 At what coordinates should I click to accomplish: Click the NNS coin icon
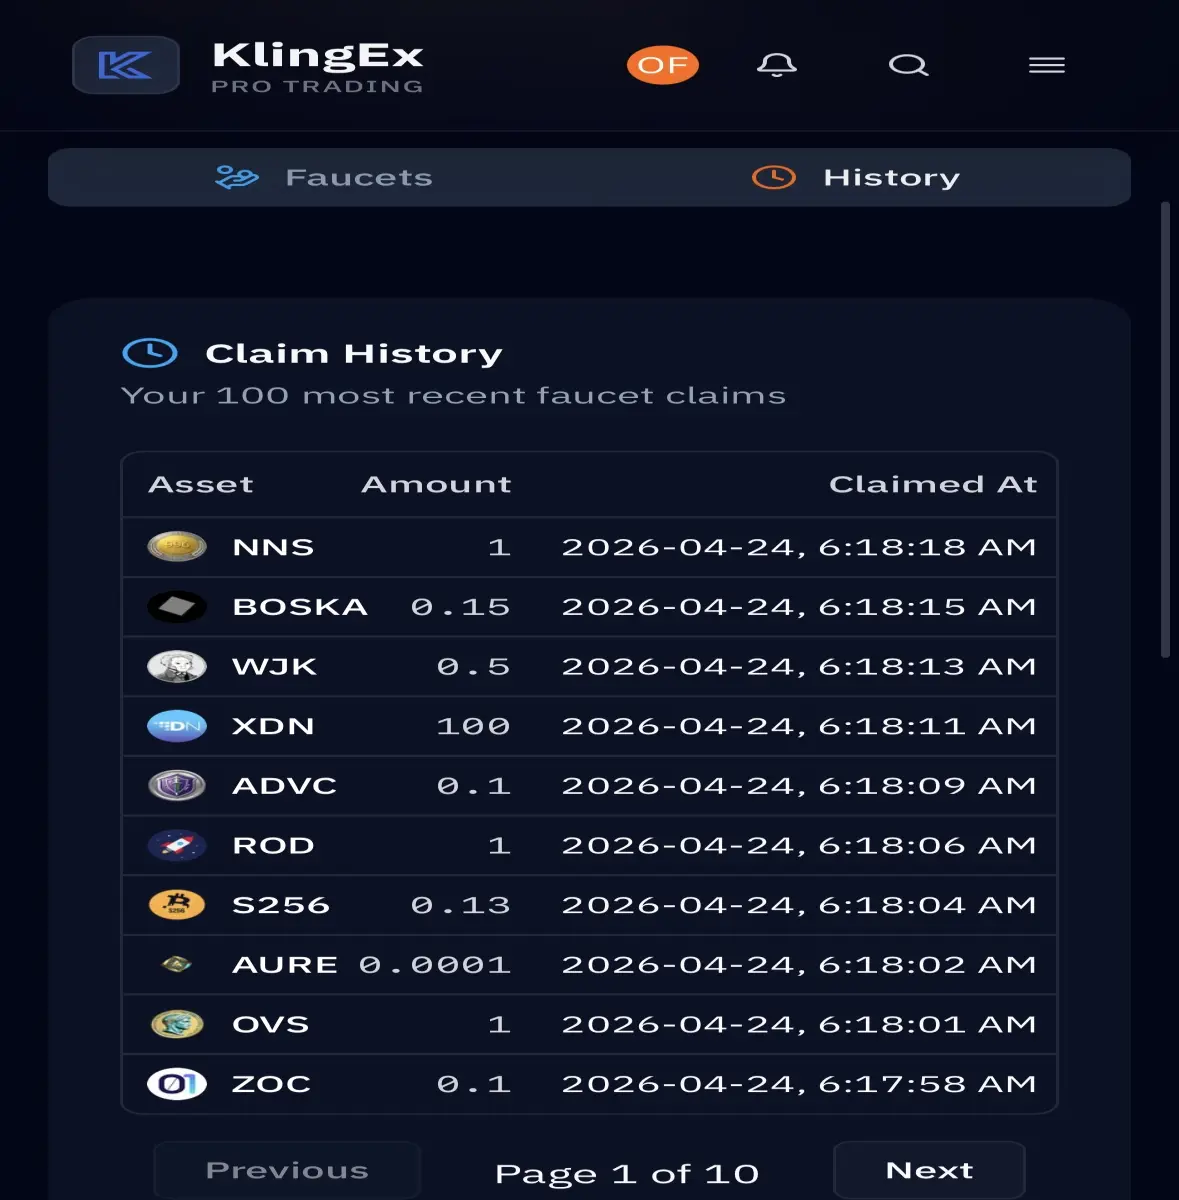tap(177, 547)
